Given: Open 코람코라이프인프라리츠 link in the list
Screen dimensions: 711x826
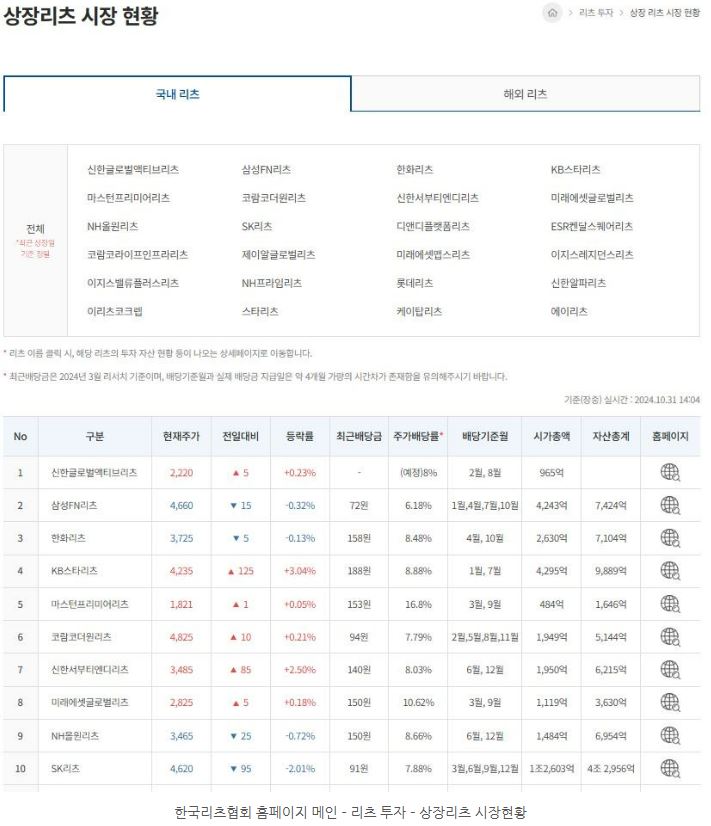Looking at the screenshot, I should click(x=137, y=255).
